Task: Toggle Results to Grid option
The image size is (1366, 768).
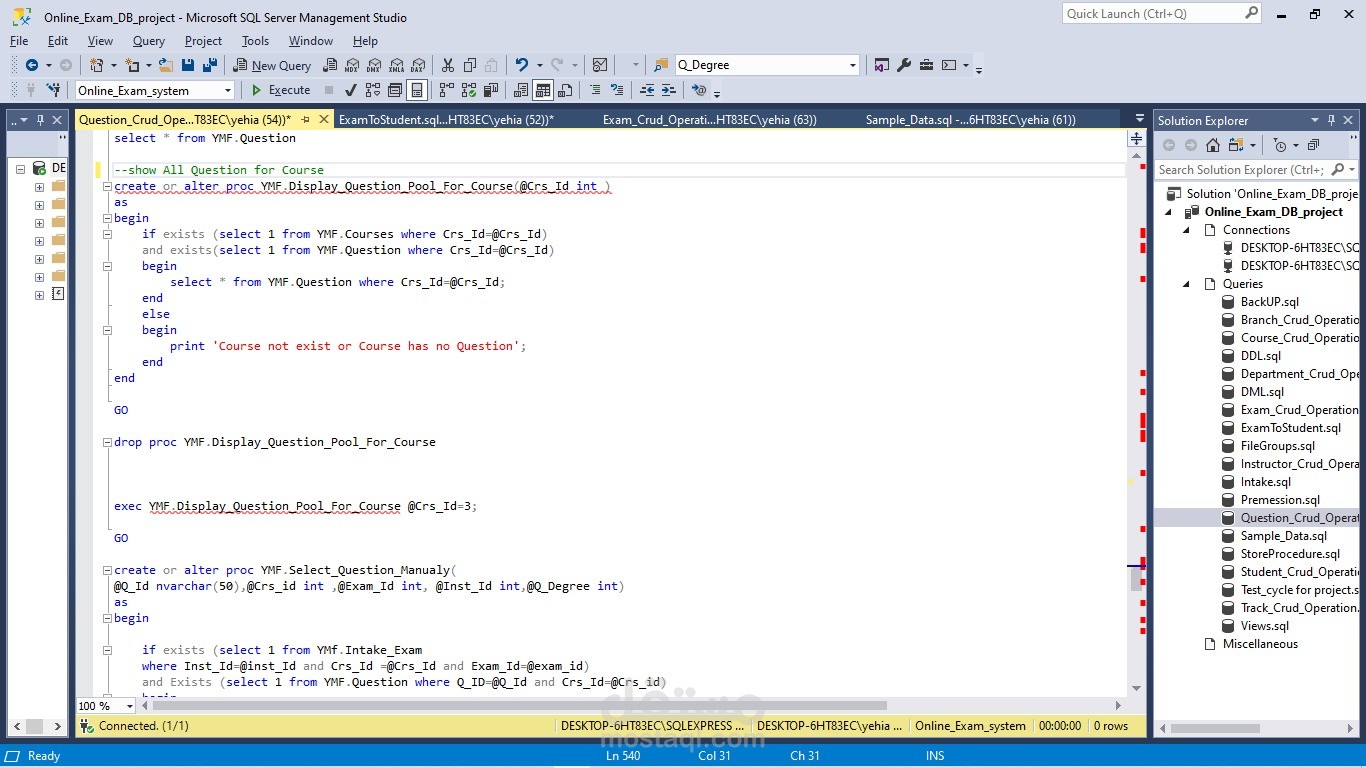Action: tap(543, 90)
